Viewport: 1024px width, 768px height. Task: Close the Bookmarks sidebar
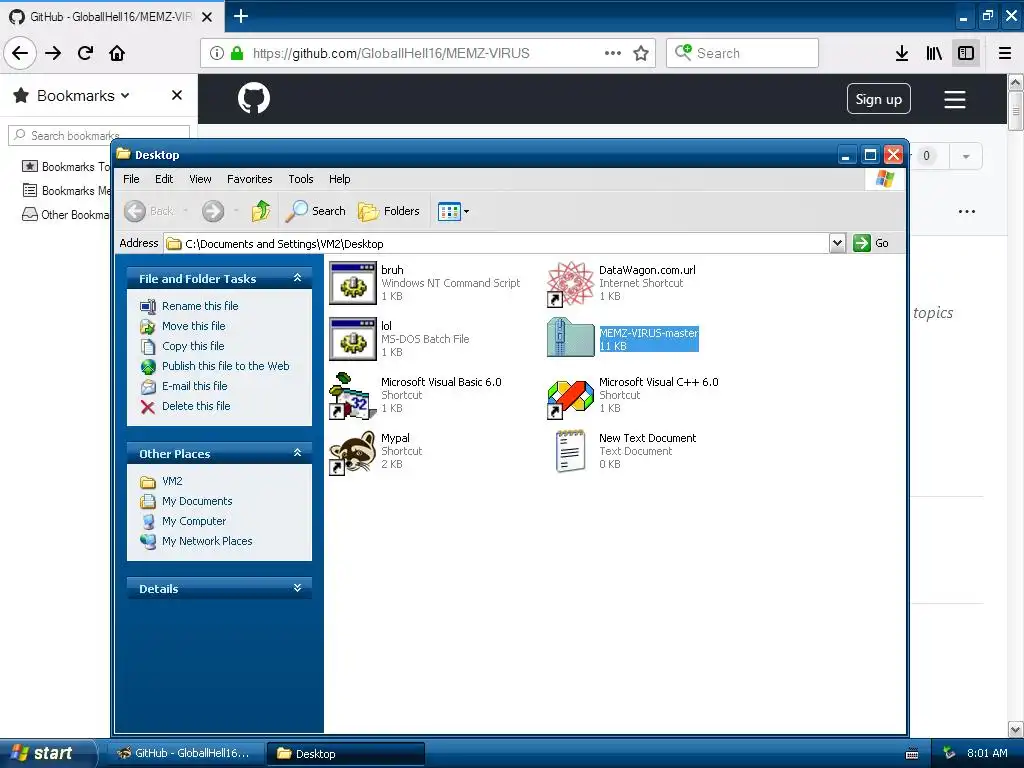[176, 95]
